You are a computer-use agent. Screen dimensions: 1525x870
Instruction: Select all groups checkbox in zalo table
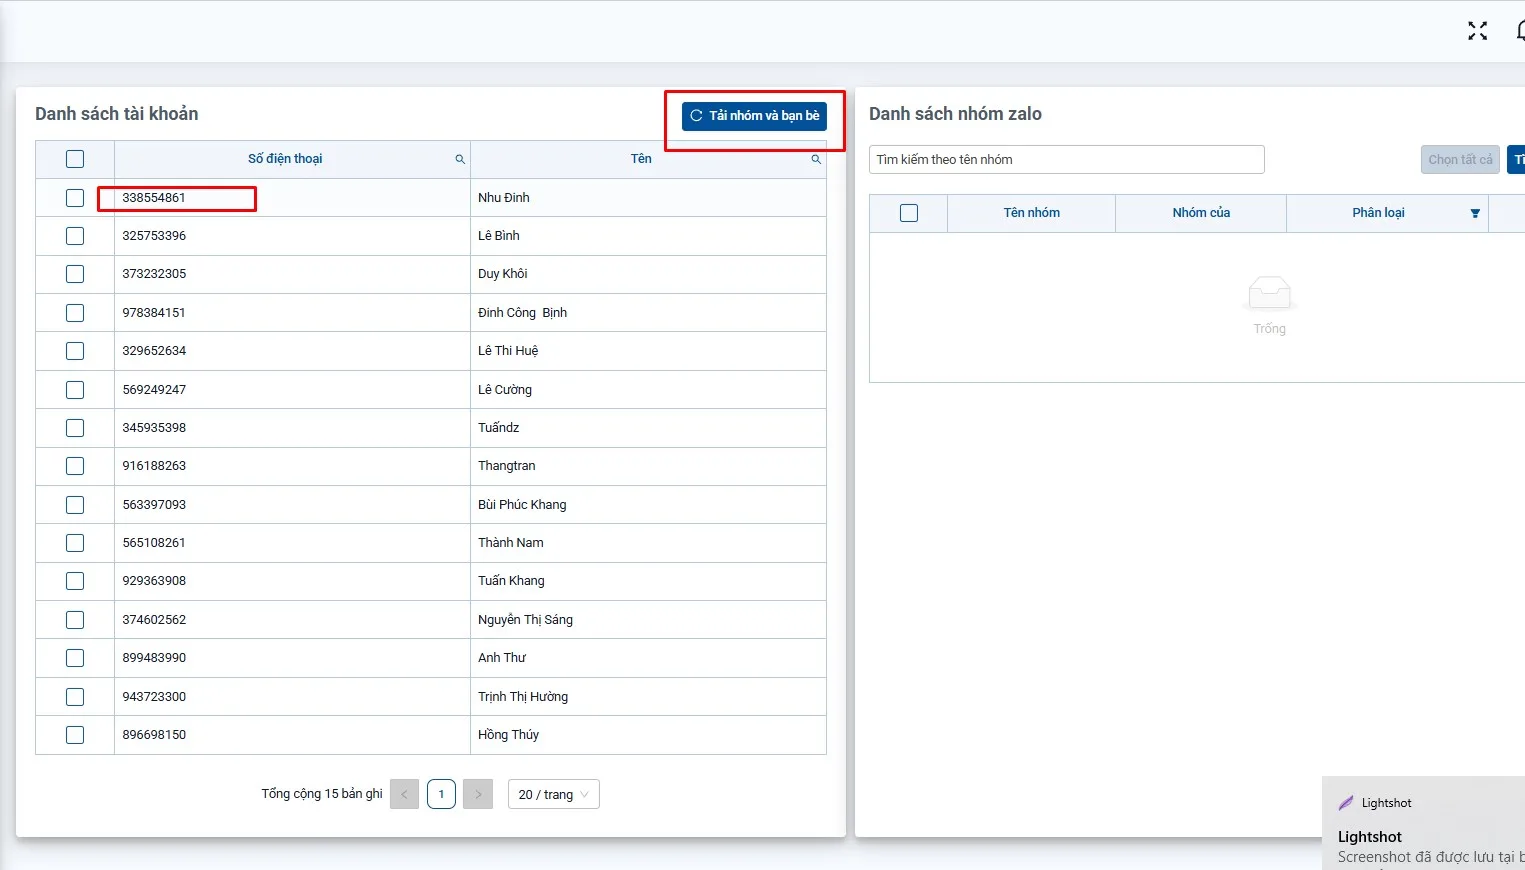click(x=908, y=213)
